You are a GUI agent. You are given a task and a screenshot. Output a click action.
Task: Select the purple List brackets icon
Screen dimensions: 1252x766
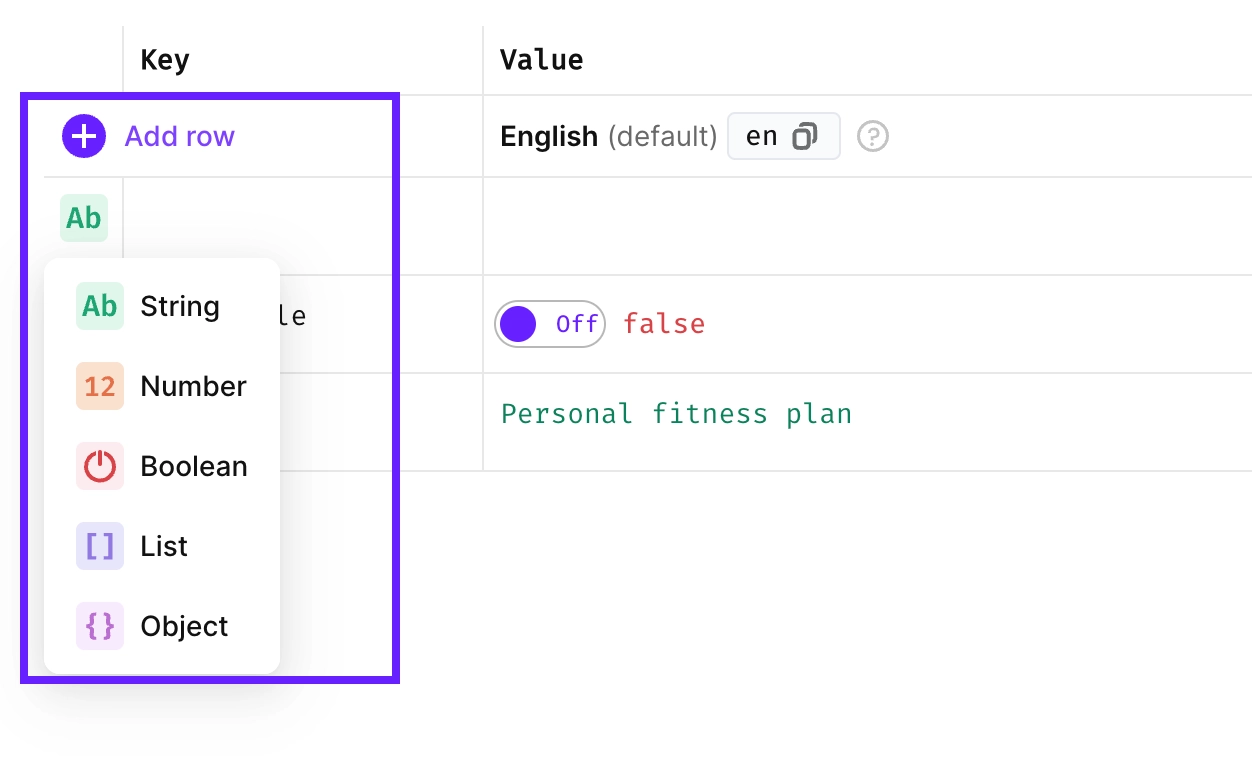98,546
